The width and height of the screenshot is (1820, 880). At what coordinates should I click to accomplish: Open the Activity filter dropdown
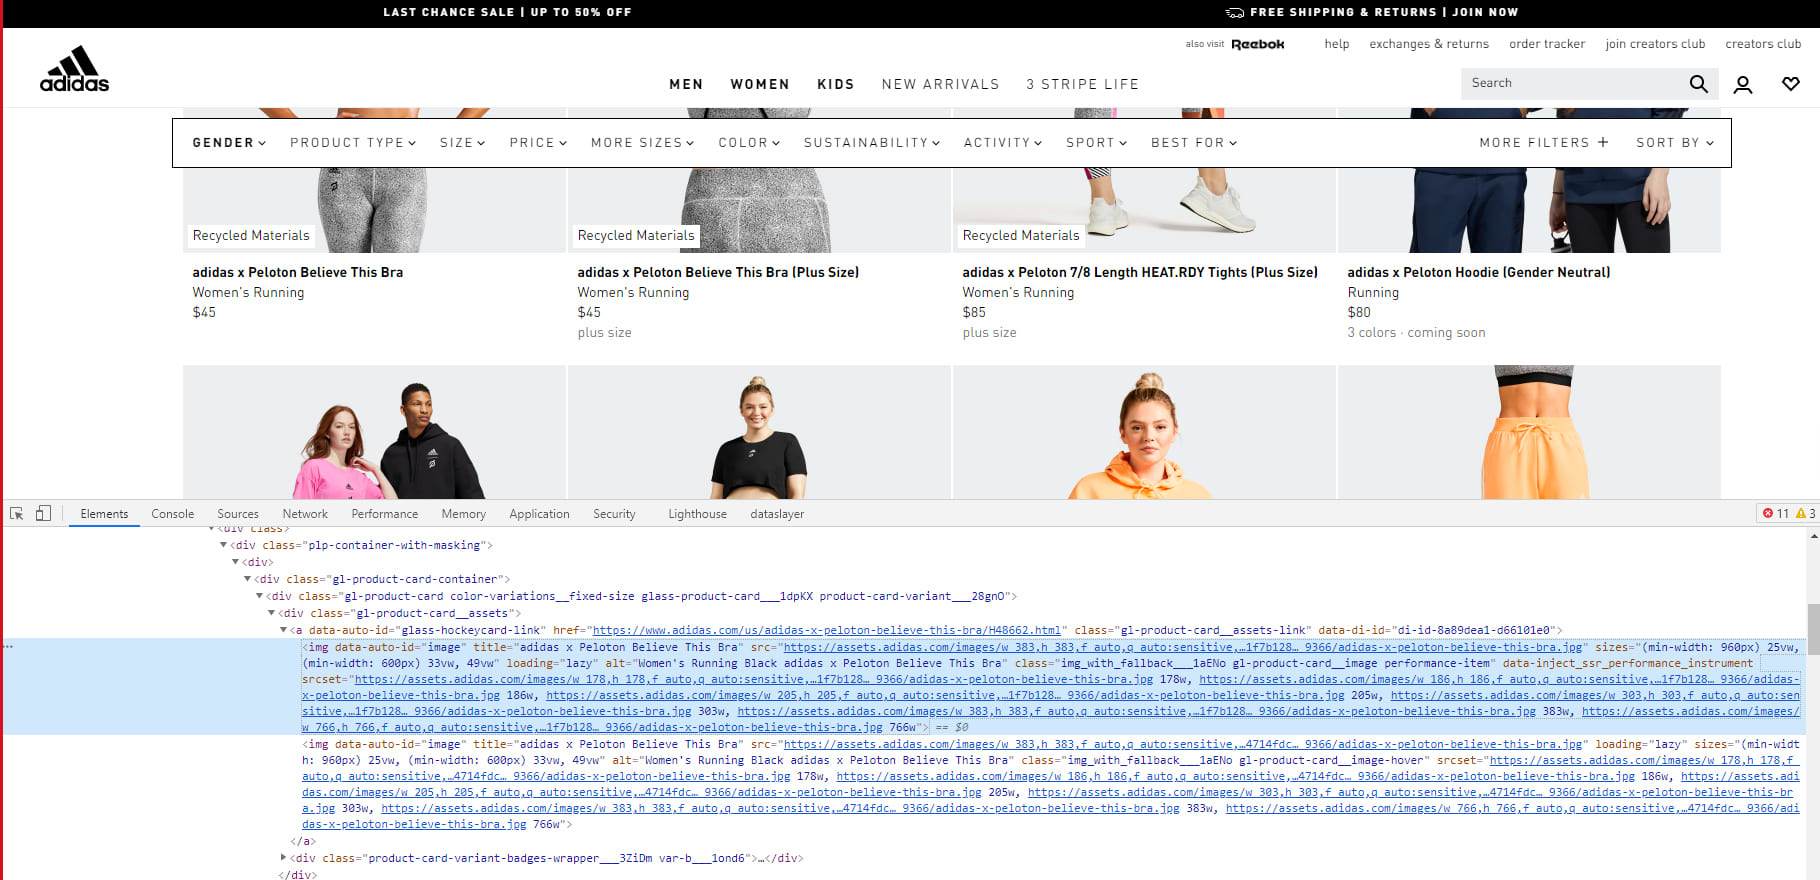tap(1003, 143)
